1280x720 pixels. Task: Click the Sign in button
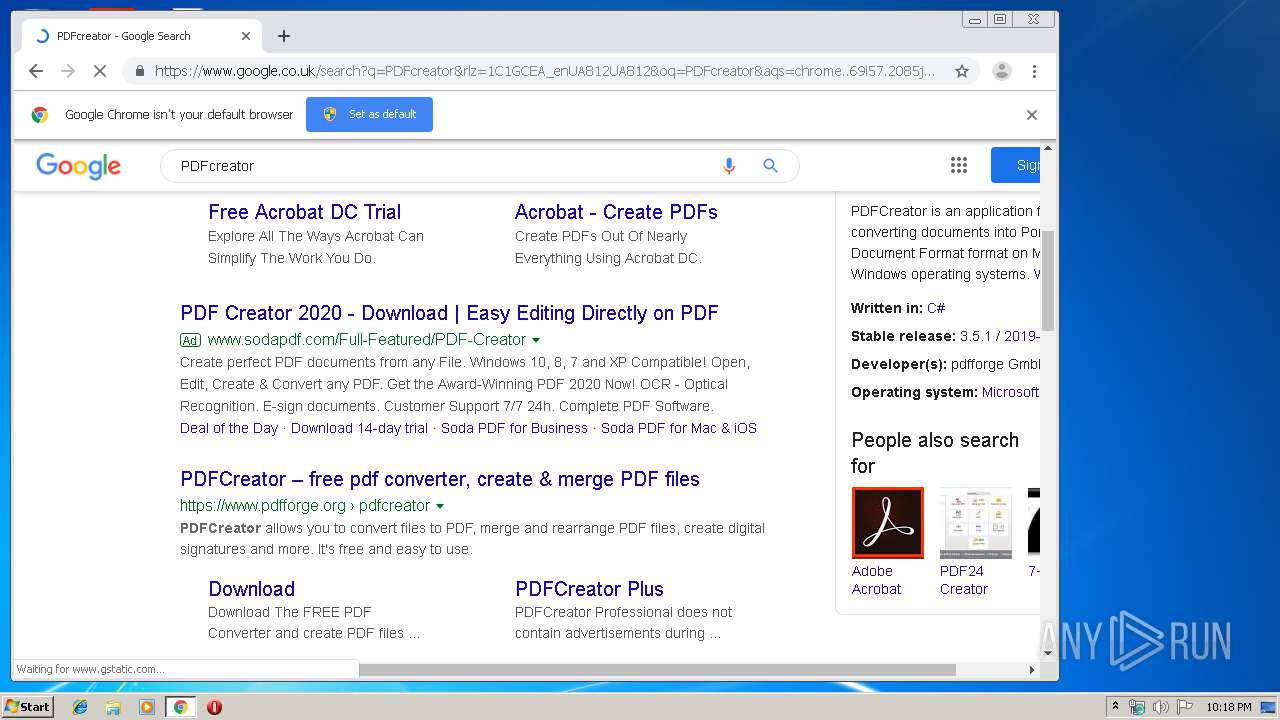(x=1016, y=165)
